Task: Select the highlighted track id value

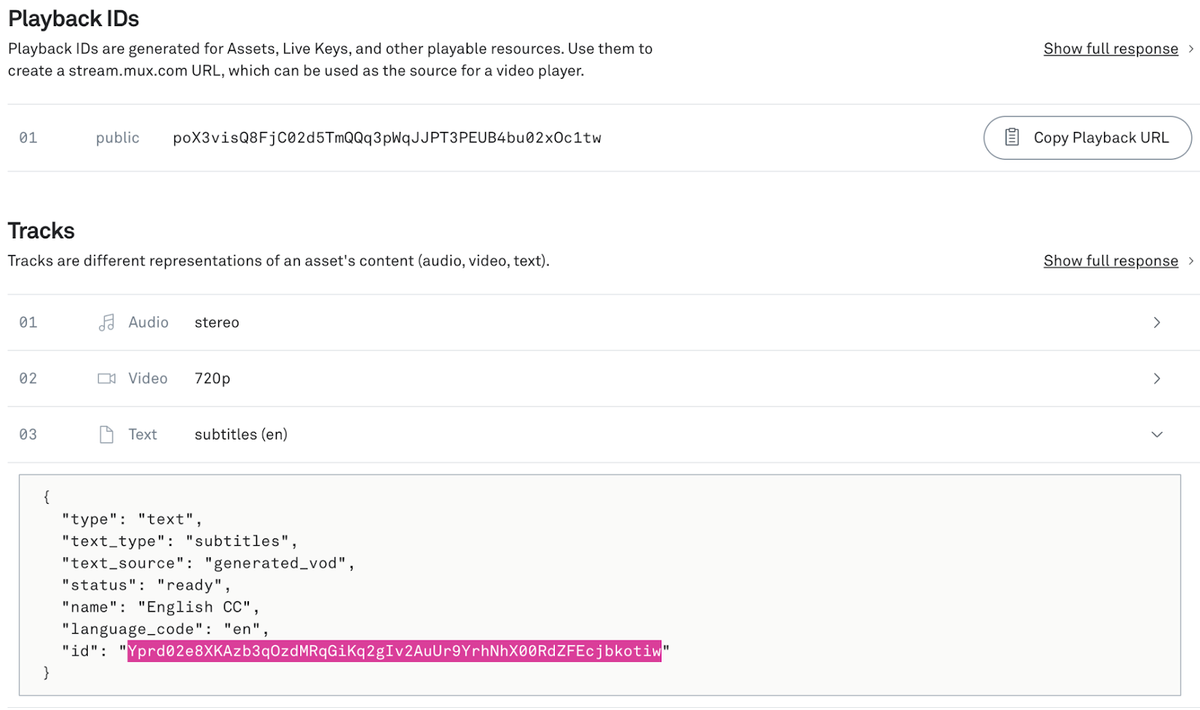Action: [x=393, y=651]
